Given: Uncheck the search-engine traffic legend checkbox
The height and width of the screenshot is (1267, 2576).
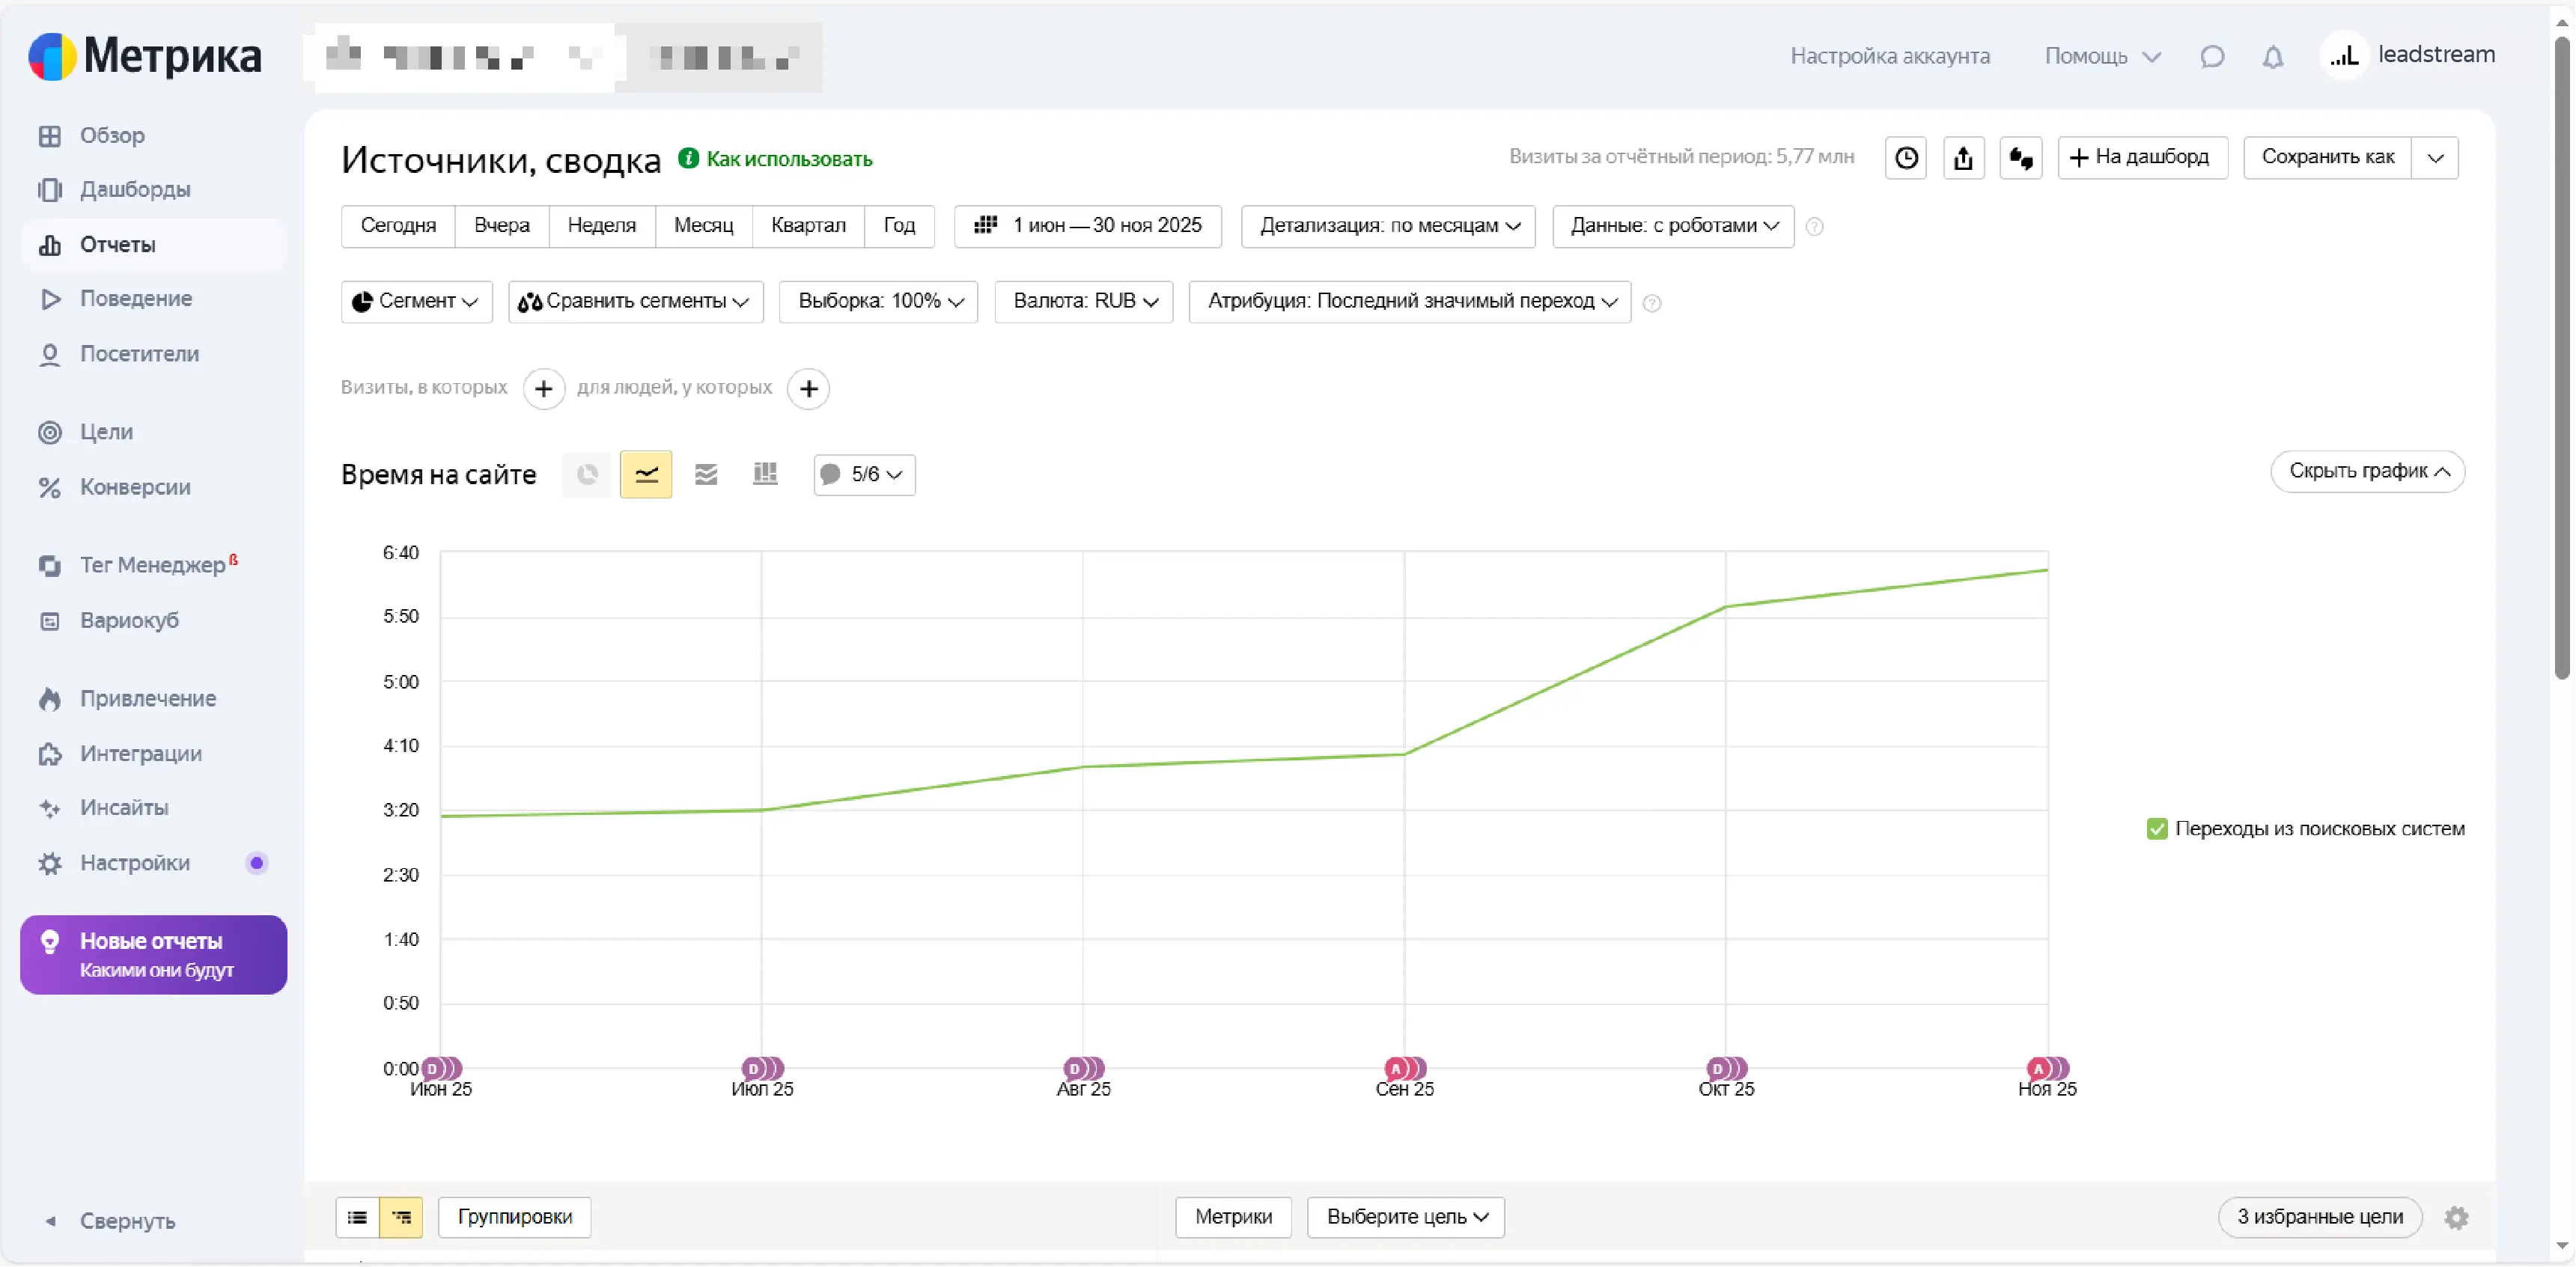Looking at the screenshot, I should click(x=2157, y=828).
